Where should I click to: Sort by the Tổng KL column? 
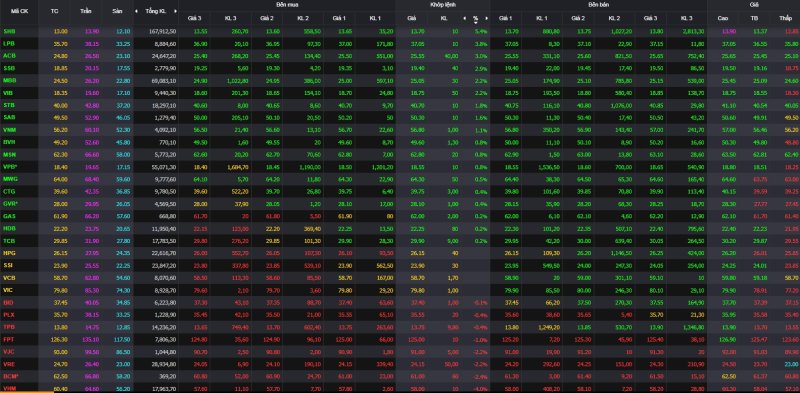tap(156, 11)
